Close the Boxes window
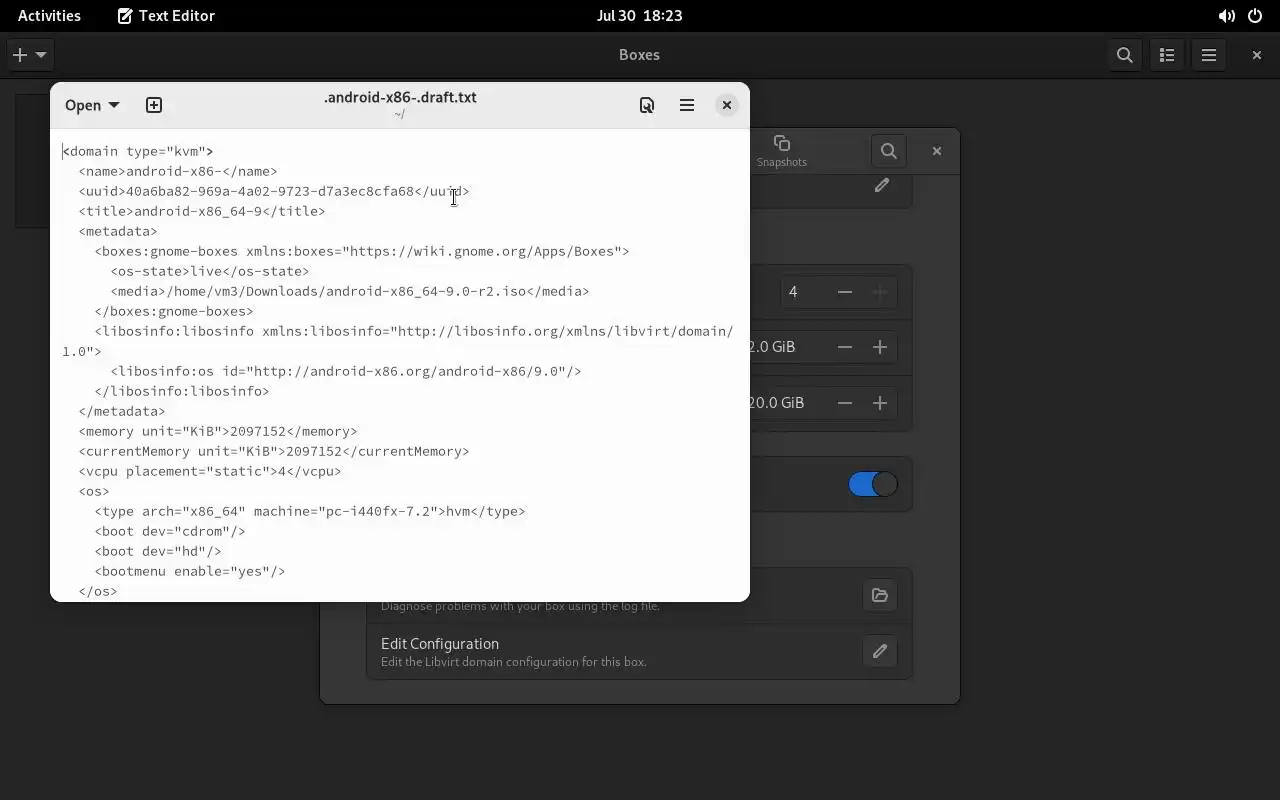This screenshot has width=1280, height=800. pos(1257,55)
